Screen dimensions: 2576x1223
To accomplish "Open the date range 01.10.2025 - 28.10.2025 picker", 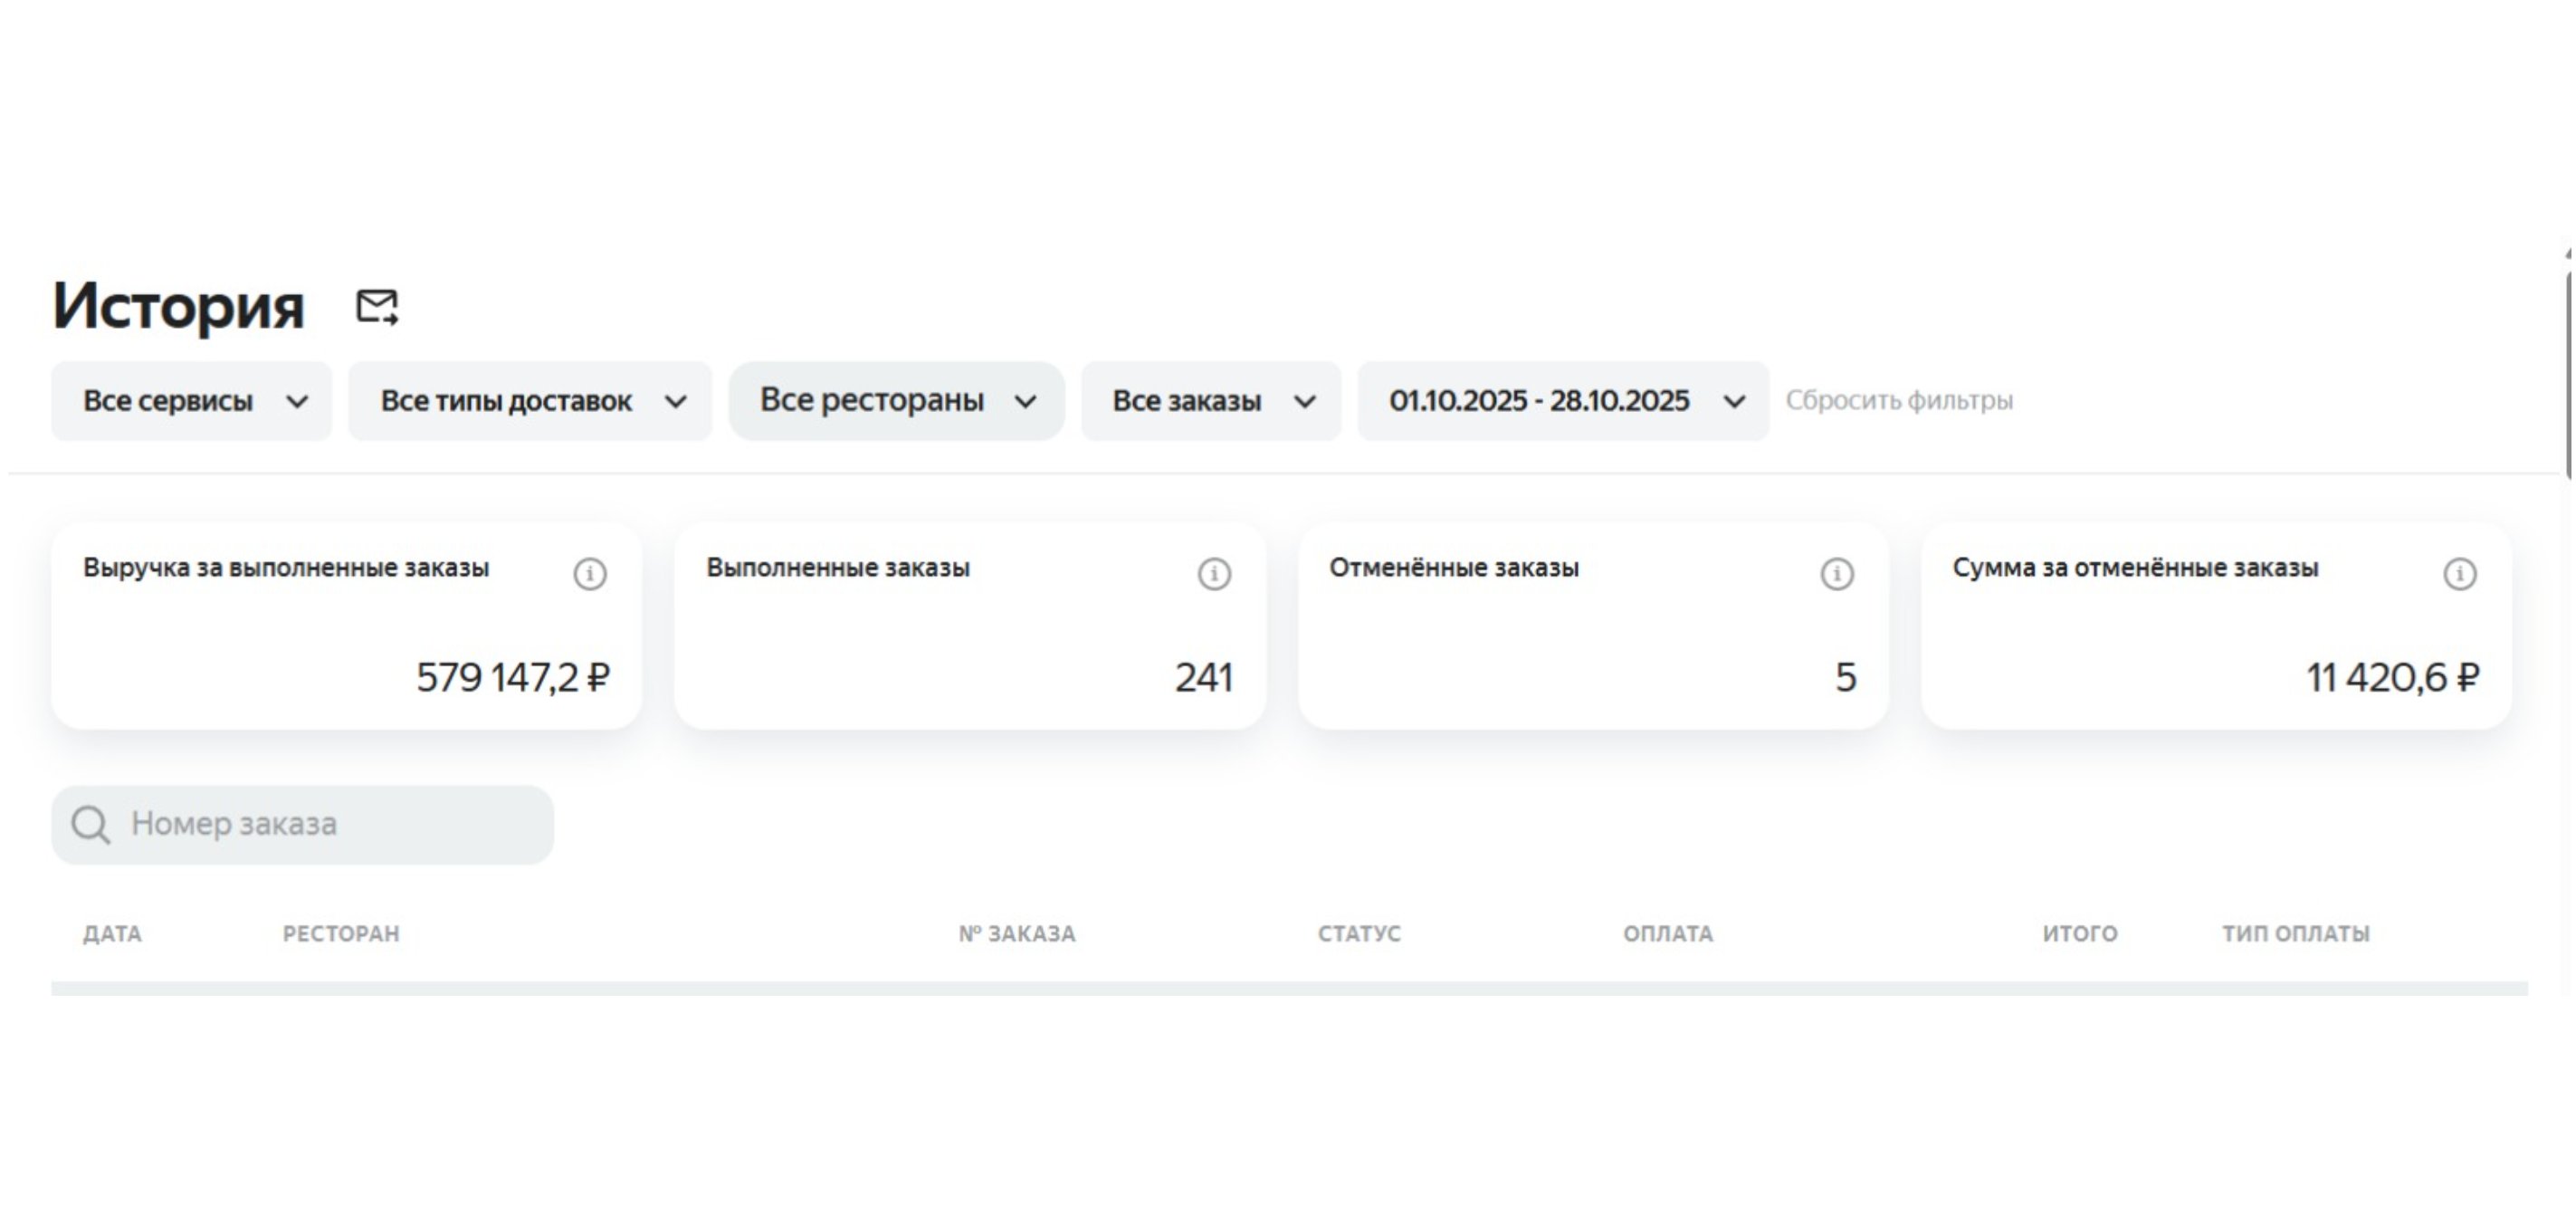I will [1563, 401].
